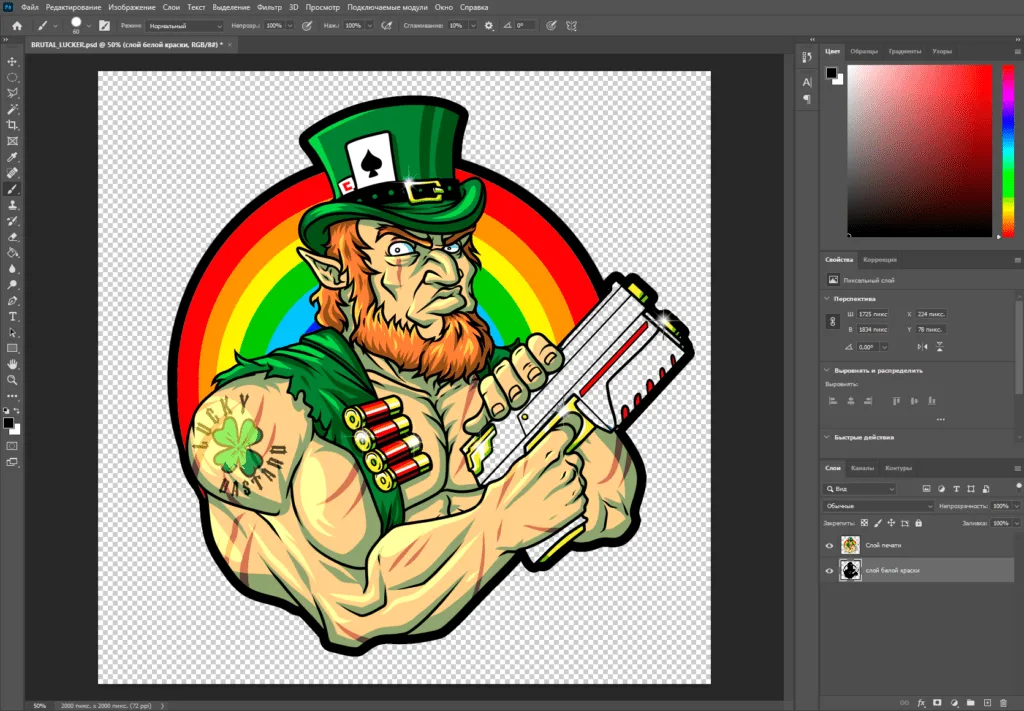Pick the Eyedropper tool

click(13, 157)
